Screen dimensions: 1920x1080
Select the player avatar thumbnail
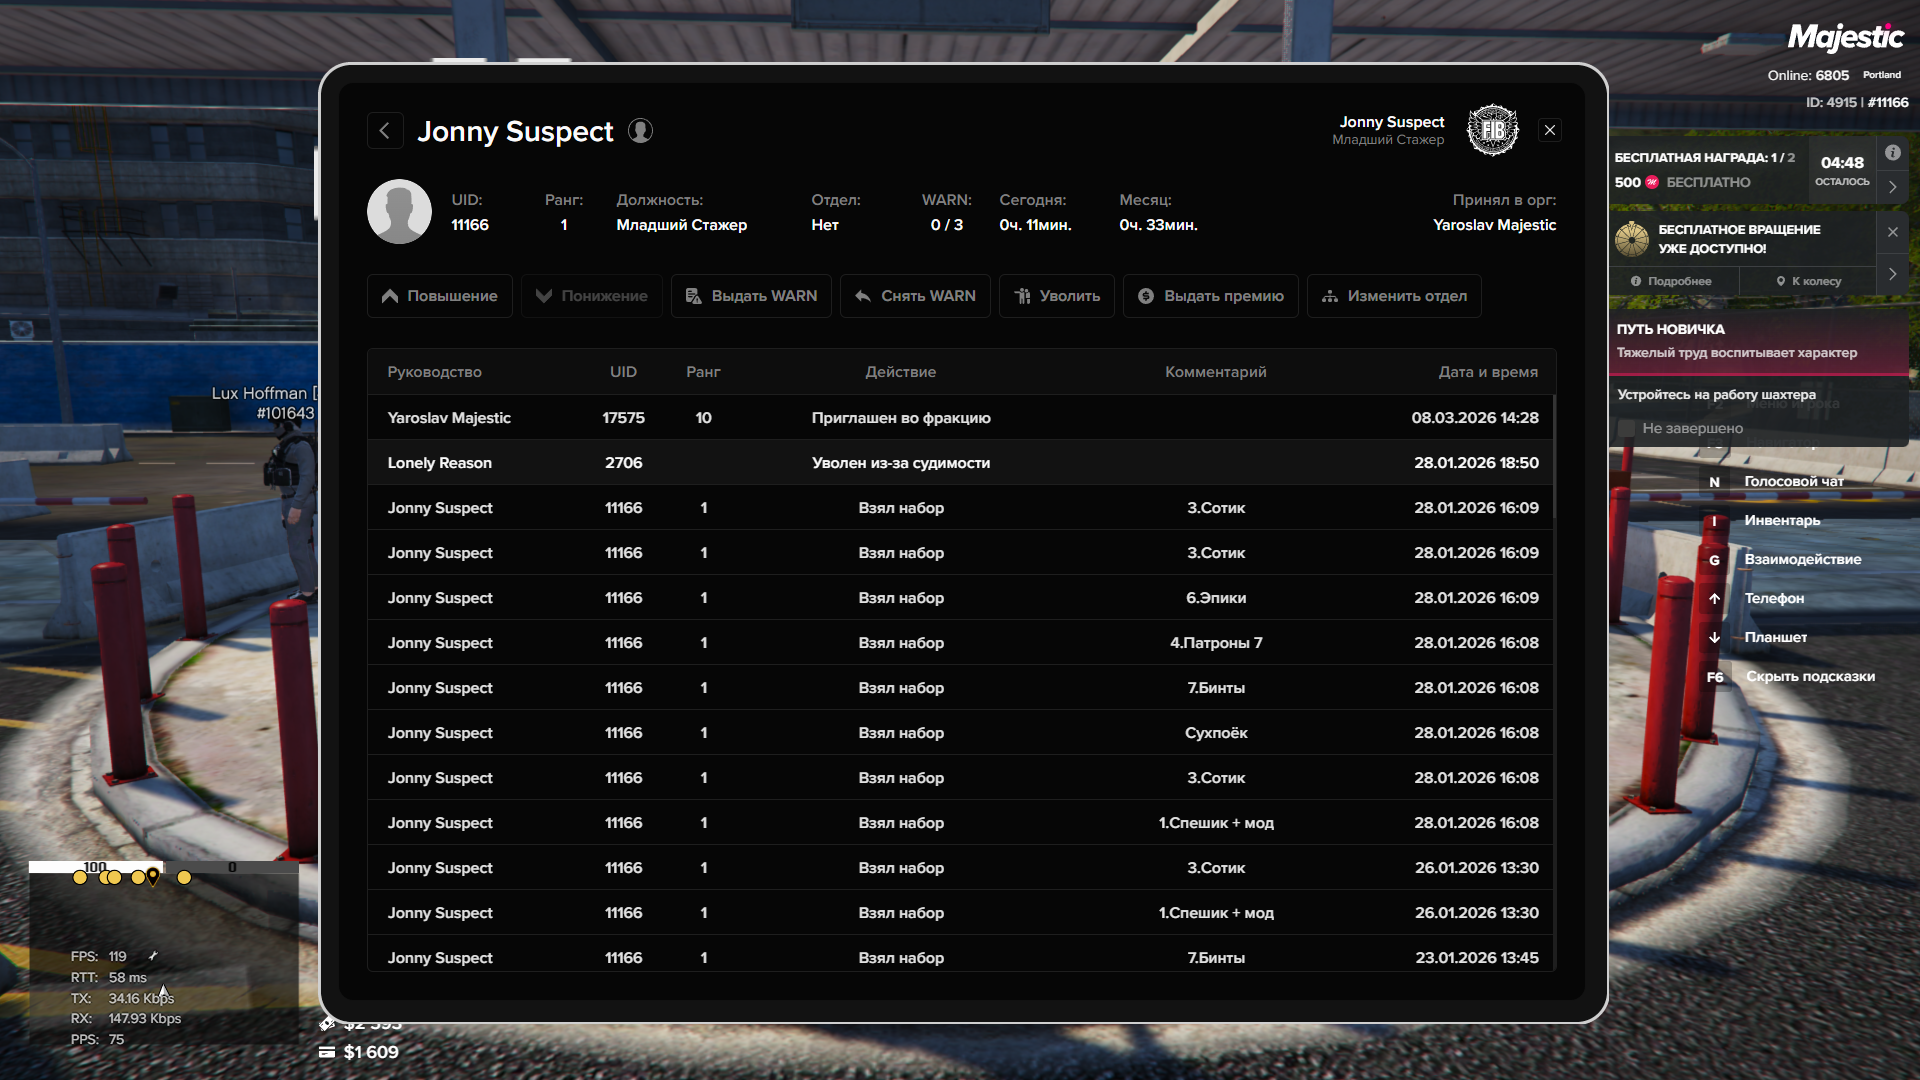tap(399, 212)
